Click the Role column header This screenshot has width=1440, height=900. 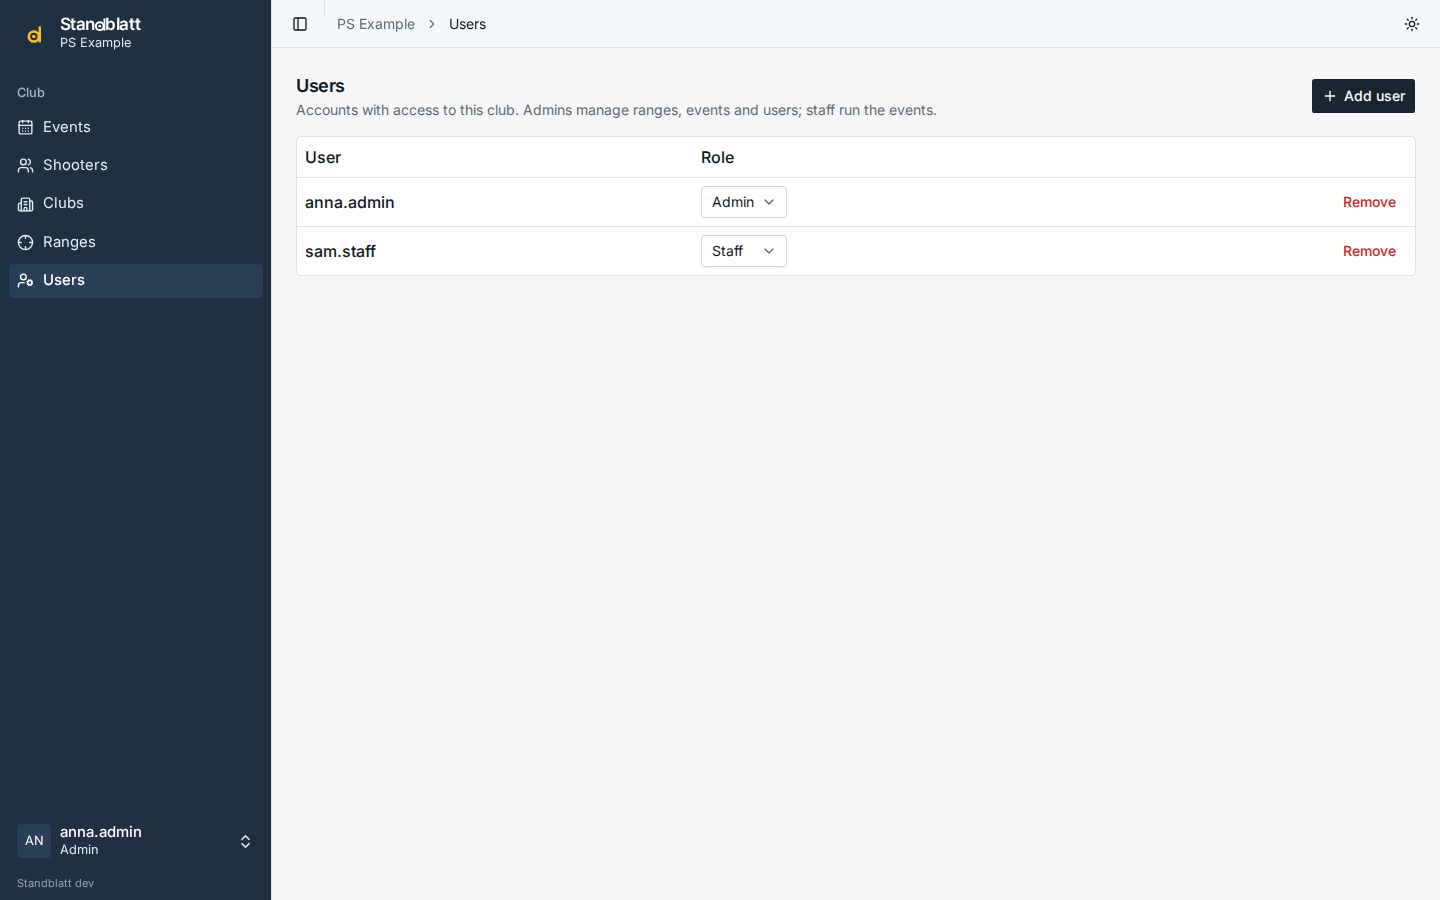(717, 157)
